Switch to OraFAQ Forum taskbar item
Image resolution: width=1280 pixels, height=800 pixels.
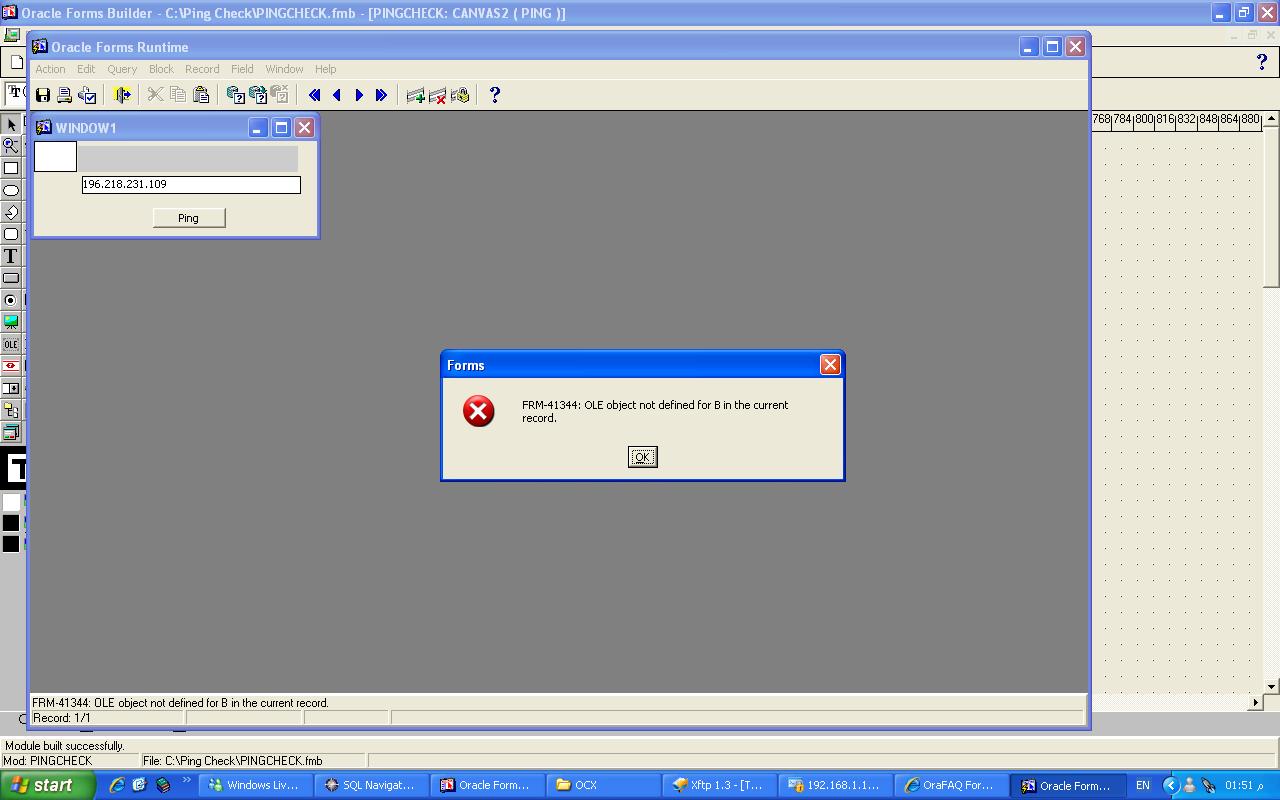click(x=951, y=785)
